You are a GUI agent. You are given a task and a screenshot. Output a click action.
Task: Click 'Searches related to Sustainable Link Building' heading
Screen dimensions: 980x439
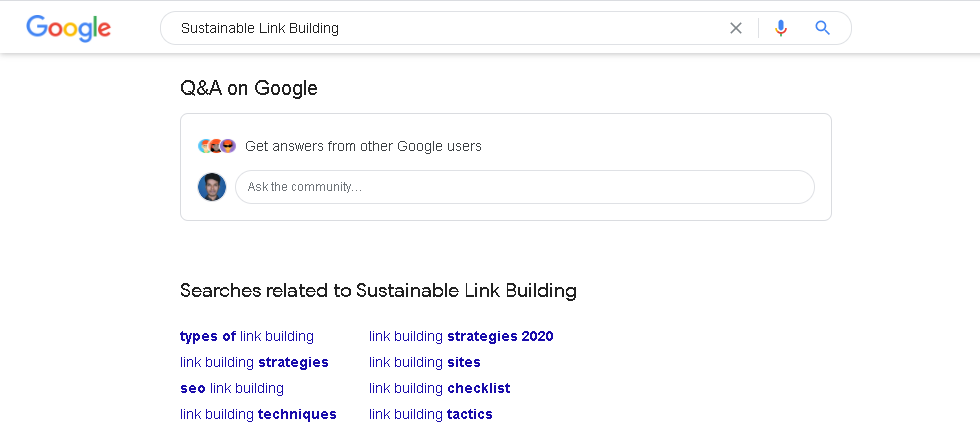378,291
